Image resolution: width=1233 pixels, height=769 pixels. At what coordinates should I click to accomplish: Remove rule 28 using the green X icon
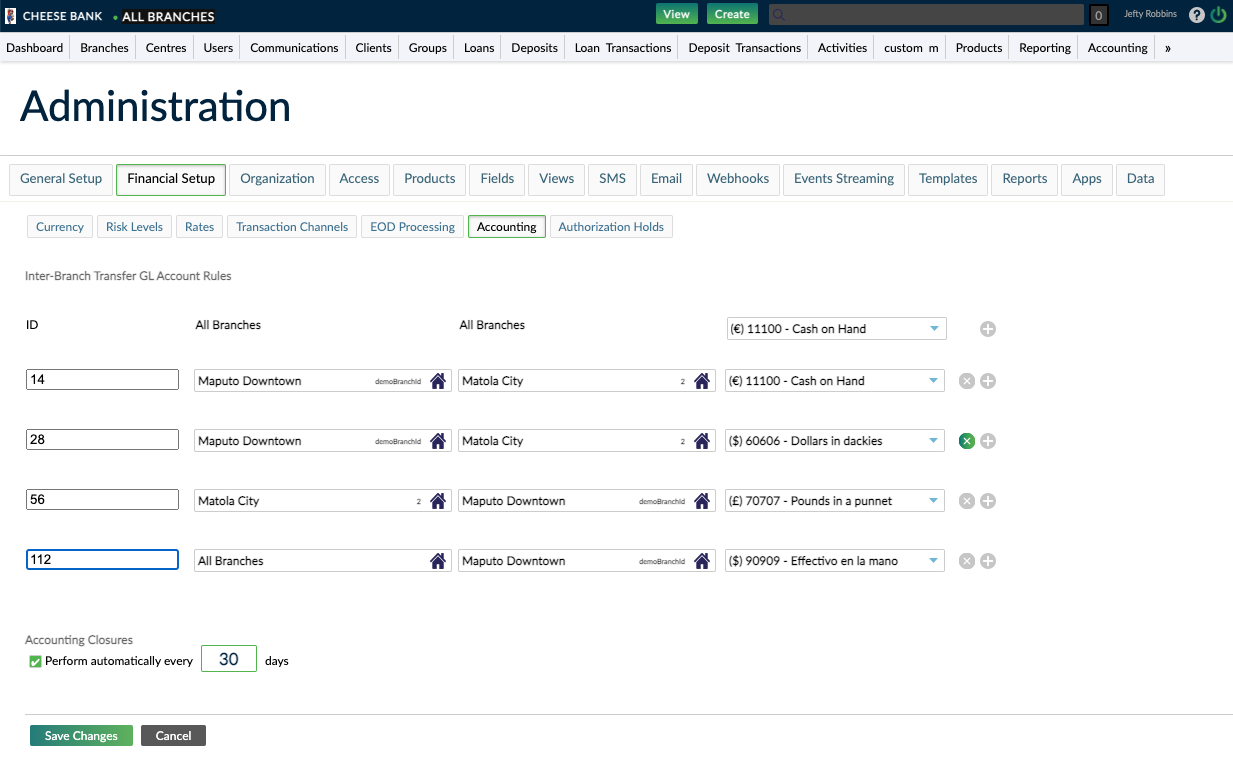966,440
